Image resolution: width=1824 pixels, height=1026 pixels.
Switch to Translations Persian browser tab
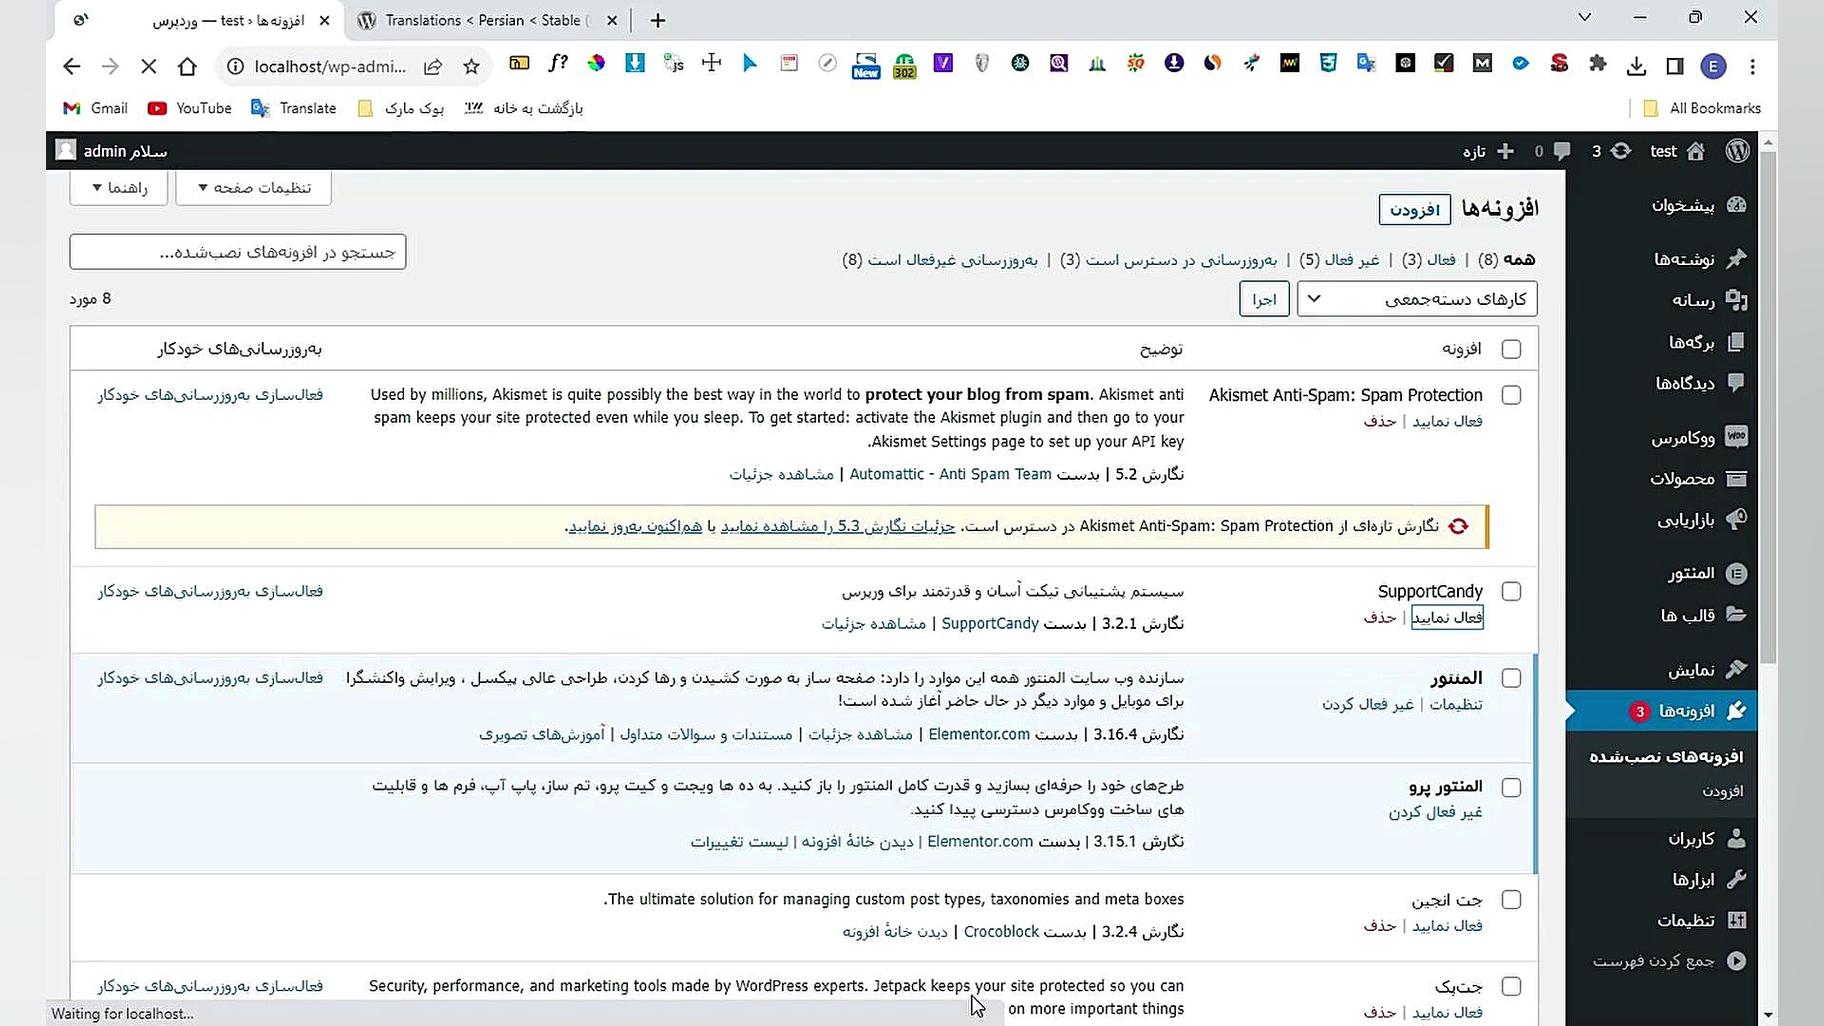tap(488, 20)
